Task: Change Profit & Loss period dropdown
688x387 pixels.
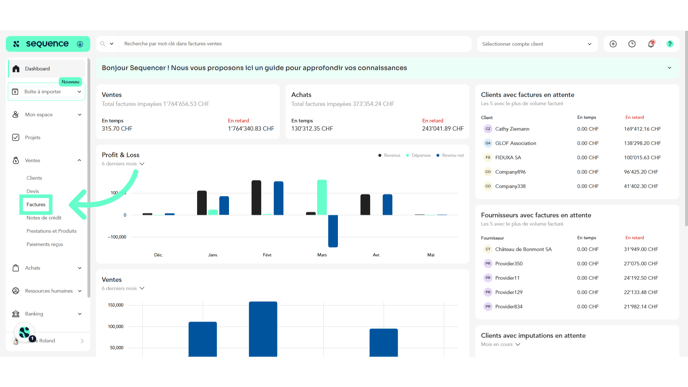Action: tap(123, 164)
